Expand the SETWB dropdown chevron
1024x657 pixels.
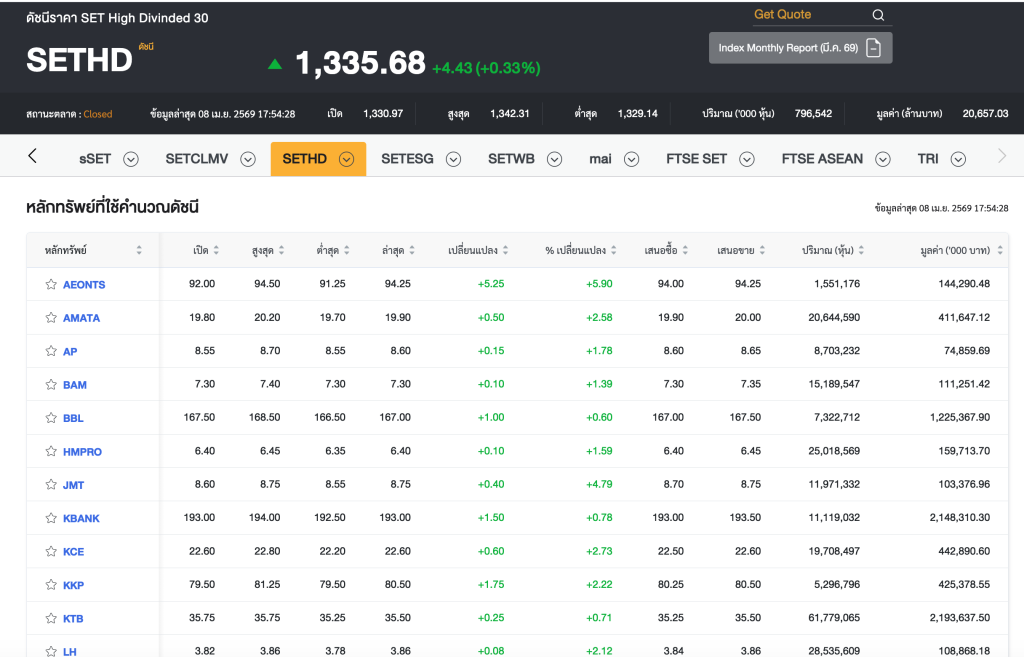point(554,159)
